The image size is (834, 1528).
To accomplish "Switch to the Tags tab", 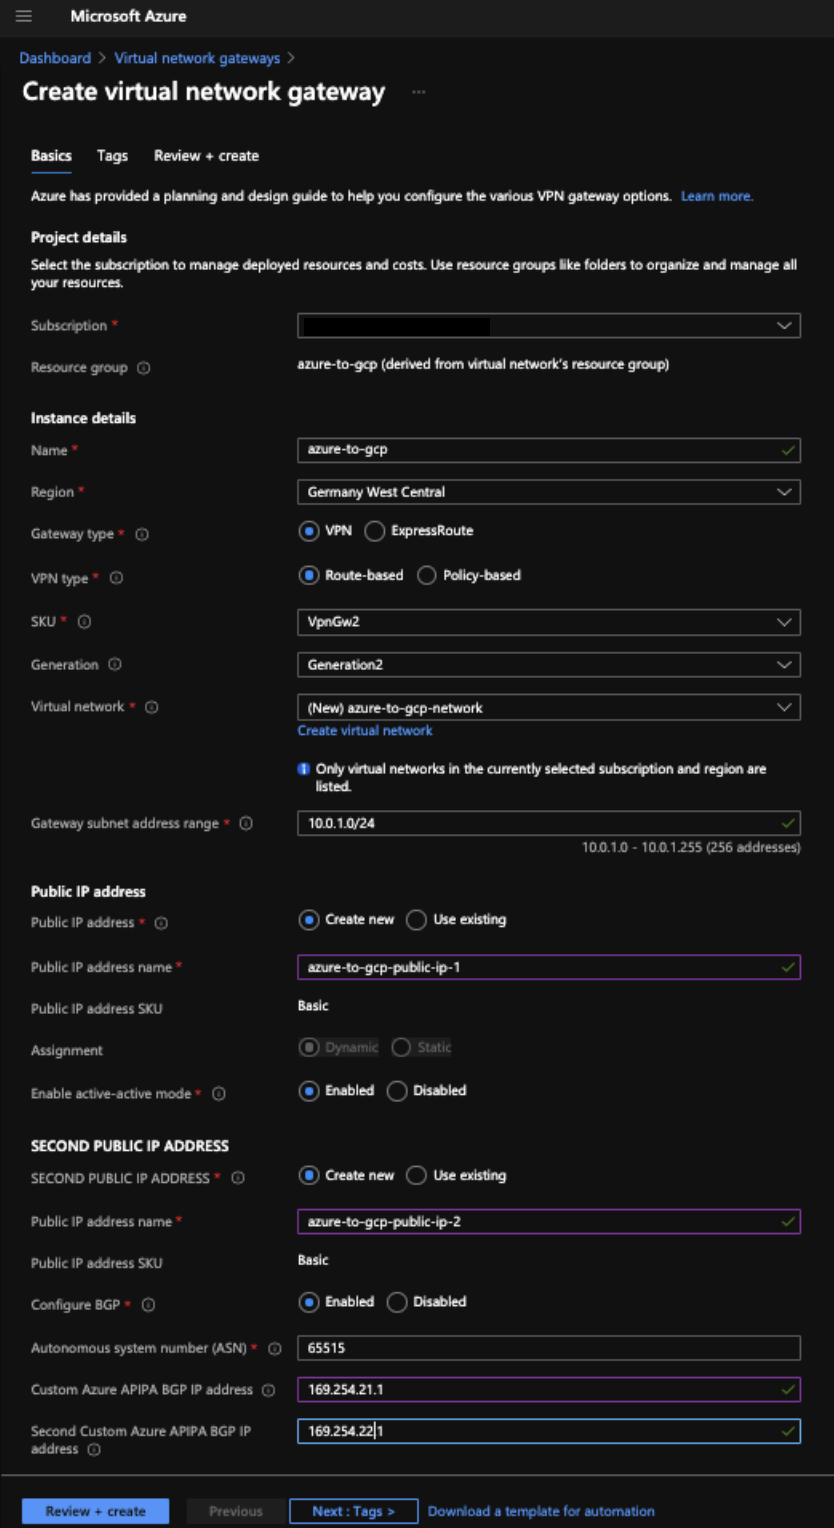I will pos(112,156).
